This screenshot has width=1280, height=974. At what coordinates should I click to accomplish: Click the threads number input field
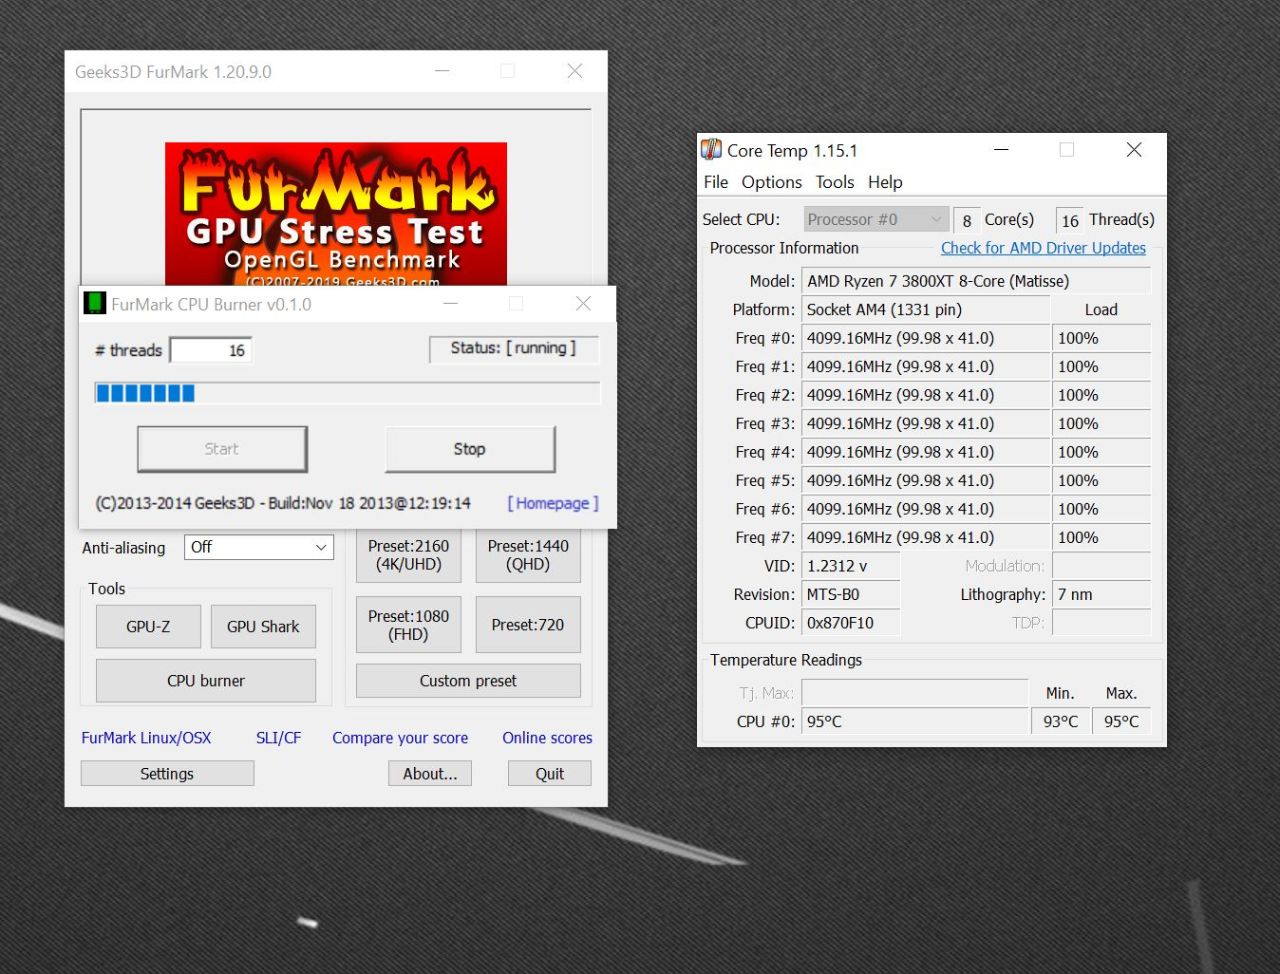(x=211, y=350)
